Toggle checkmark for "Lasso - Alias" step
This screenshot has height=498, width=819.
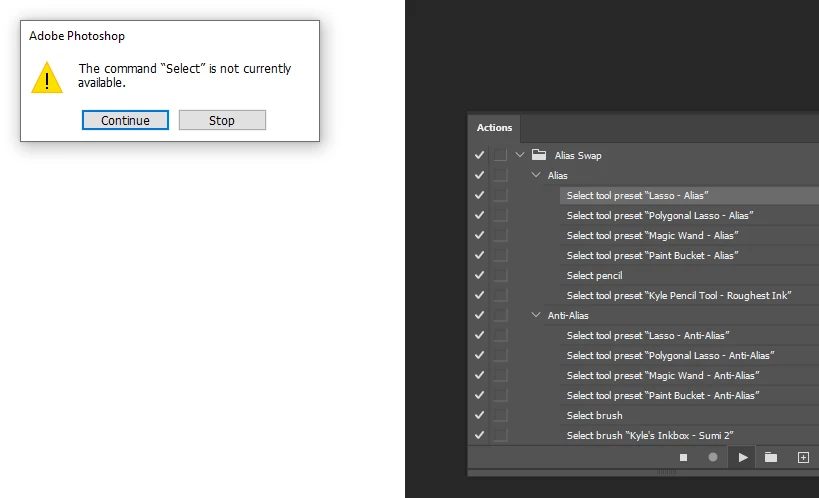coord(479,195)
